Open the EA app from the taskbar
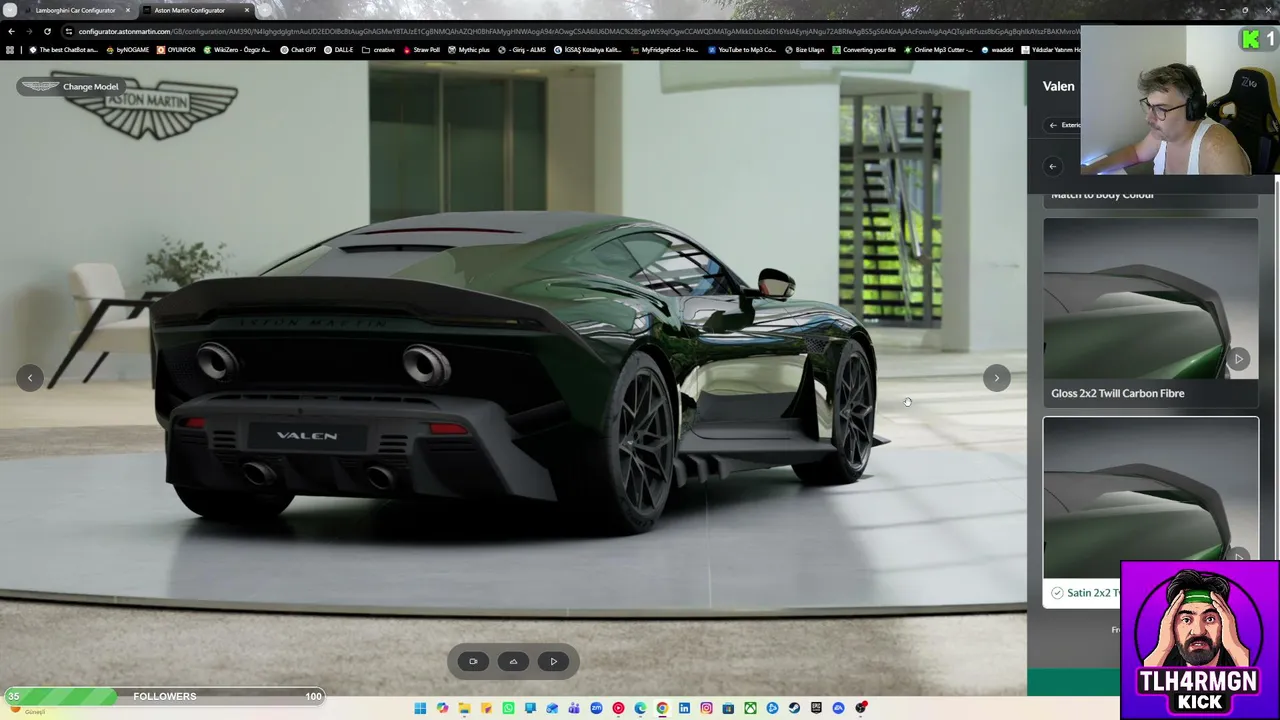This screenshot has height=720, width=1280. pos(838,708)
